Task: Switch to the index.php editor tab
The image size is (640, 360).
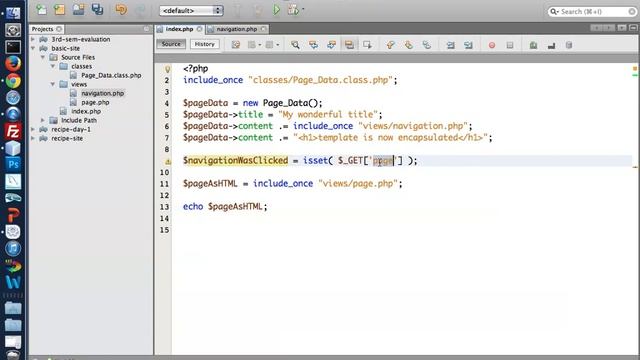Action: coord(179,29)
